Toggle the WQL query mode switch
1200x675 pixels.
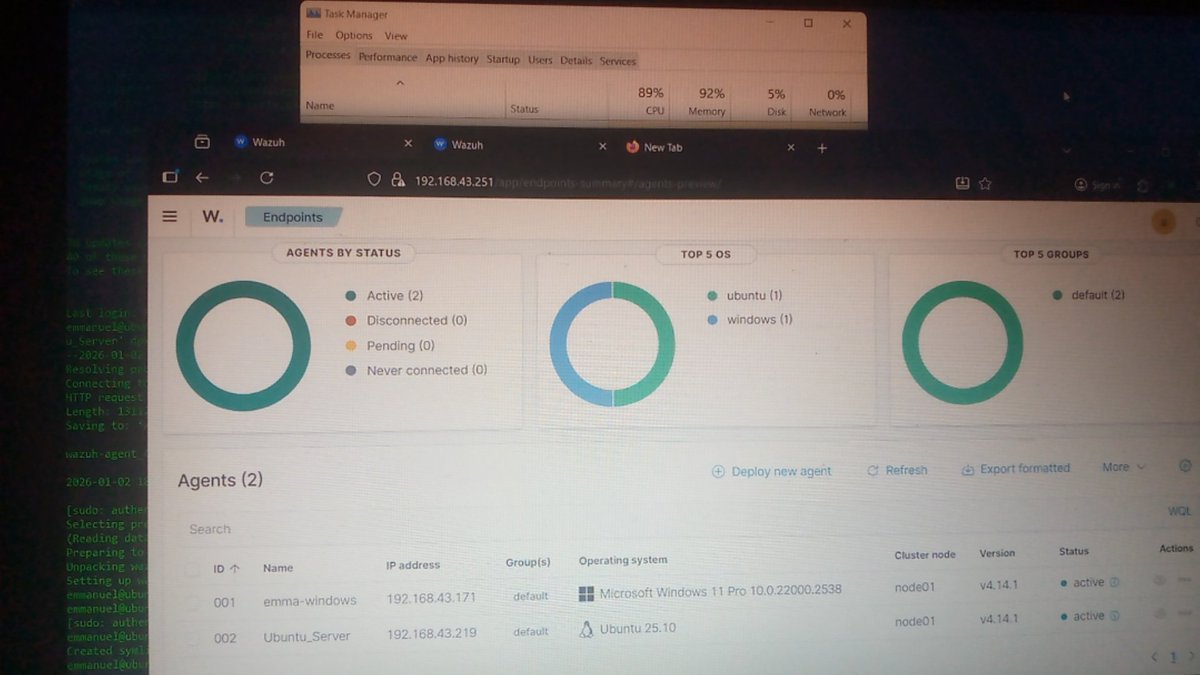point(1180,511)
